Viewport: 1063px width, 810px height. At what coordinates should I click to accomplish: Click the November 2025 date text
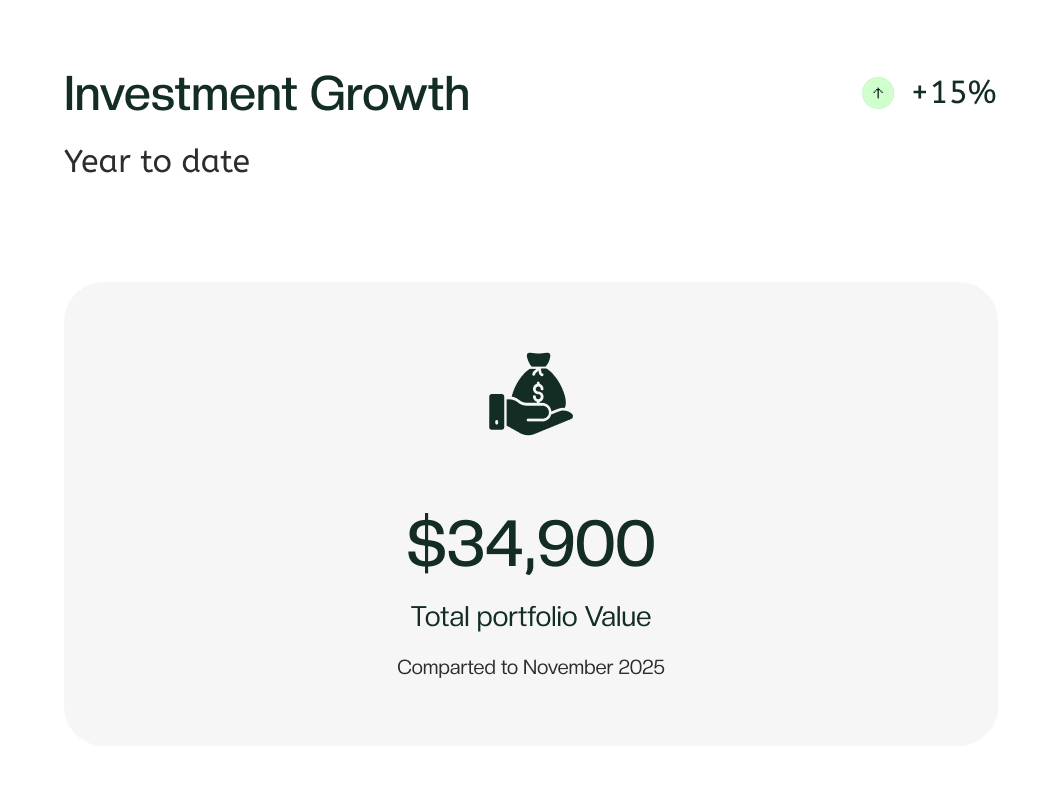tap(594, 667)
